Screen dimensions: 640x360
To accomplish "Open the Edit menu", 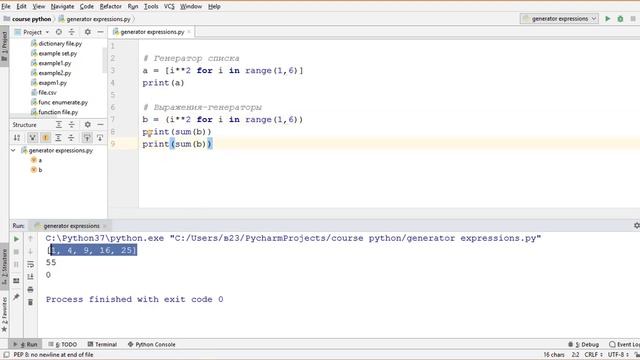I will tap(21, 7).
